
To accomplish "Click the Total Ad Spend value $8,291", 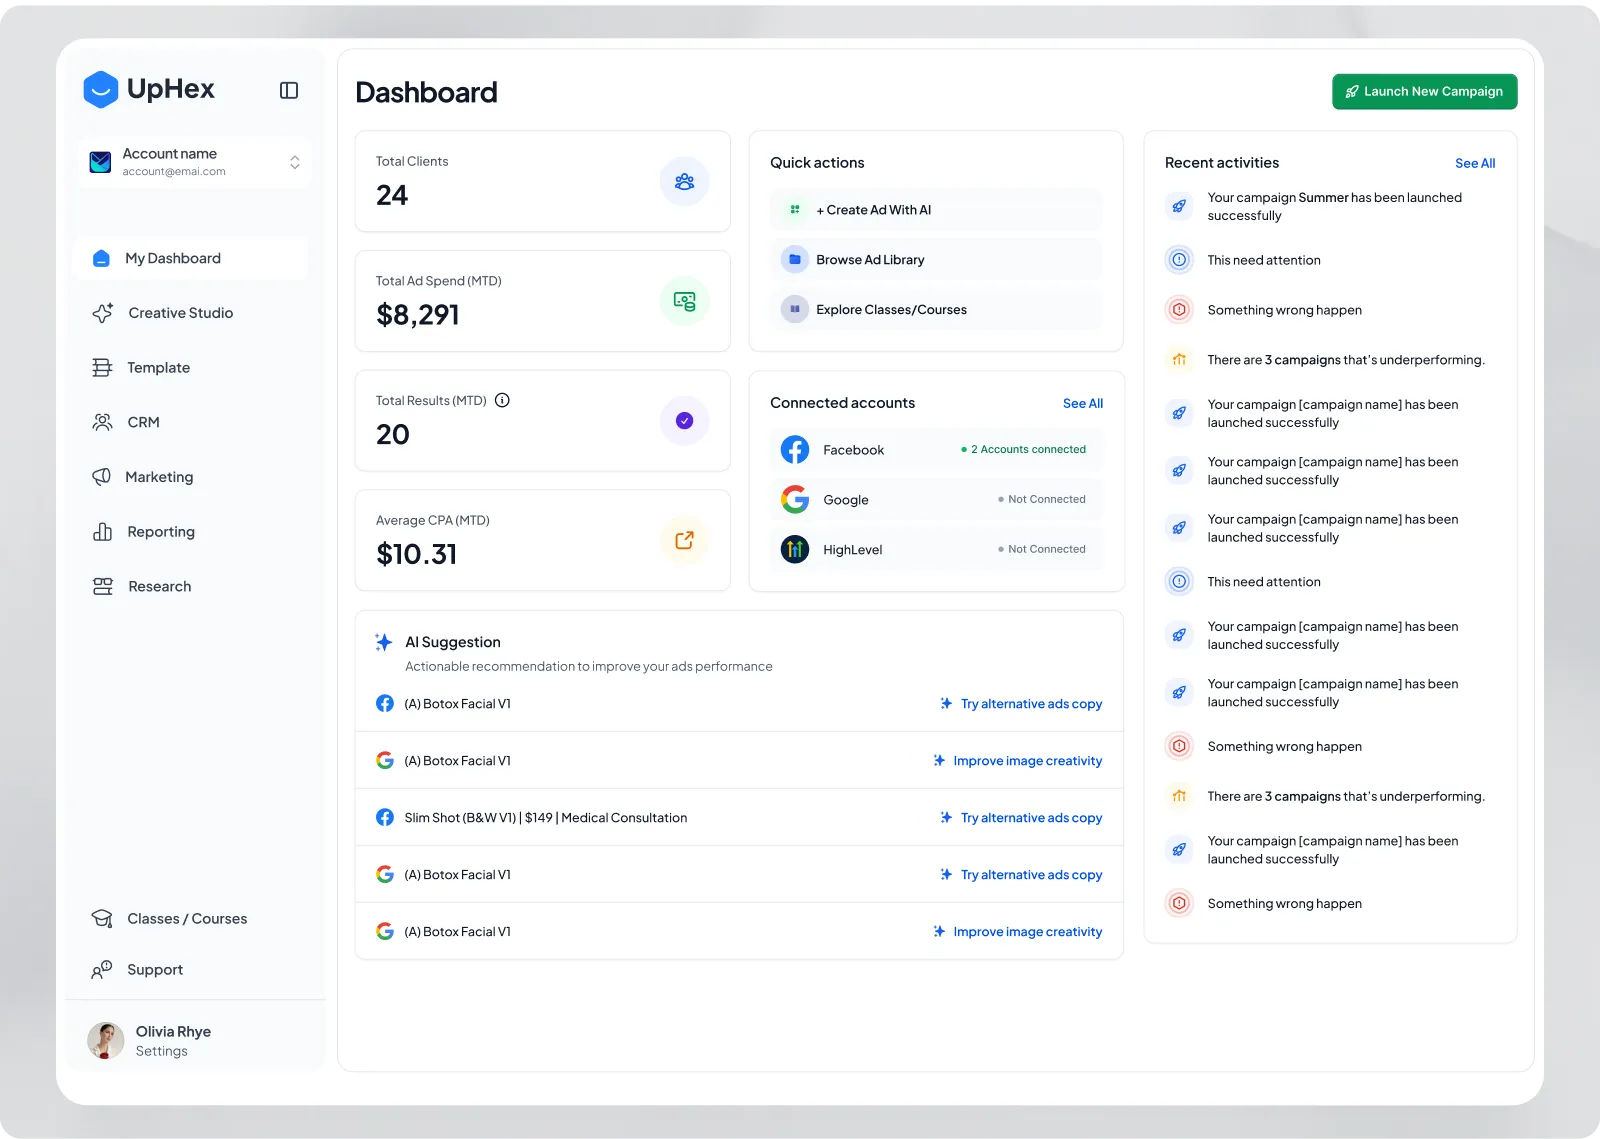I will point(418,315).
